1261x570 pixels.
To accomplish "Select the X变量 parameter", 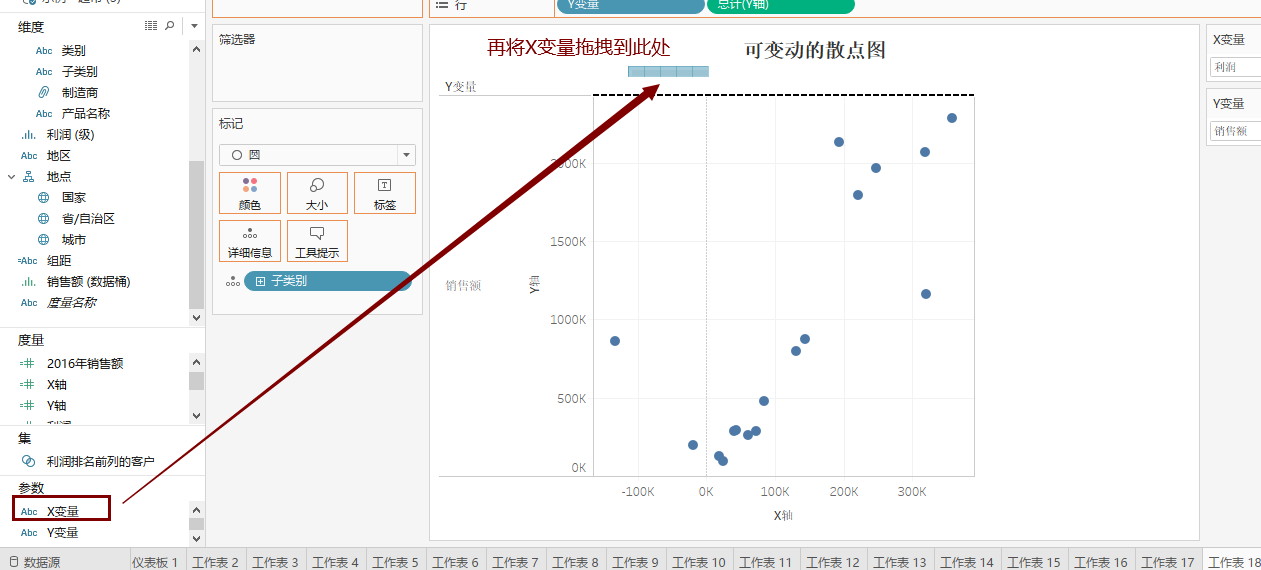I will tap(62, 511).
